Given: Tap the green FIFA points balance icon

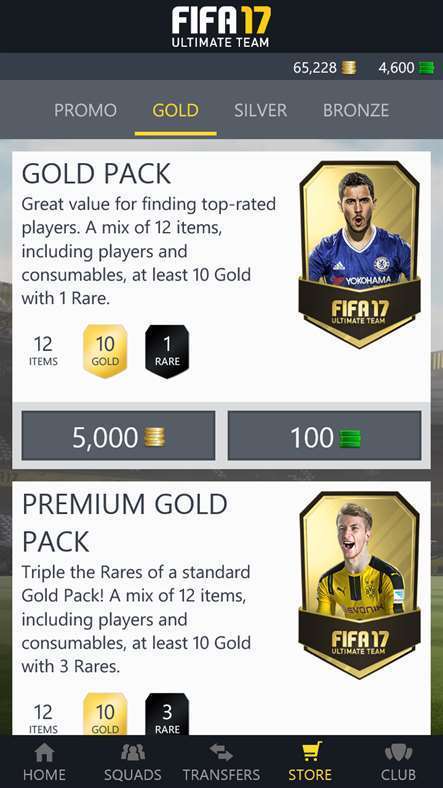Looking at the screenshot, I should [426, 67].
